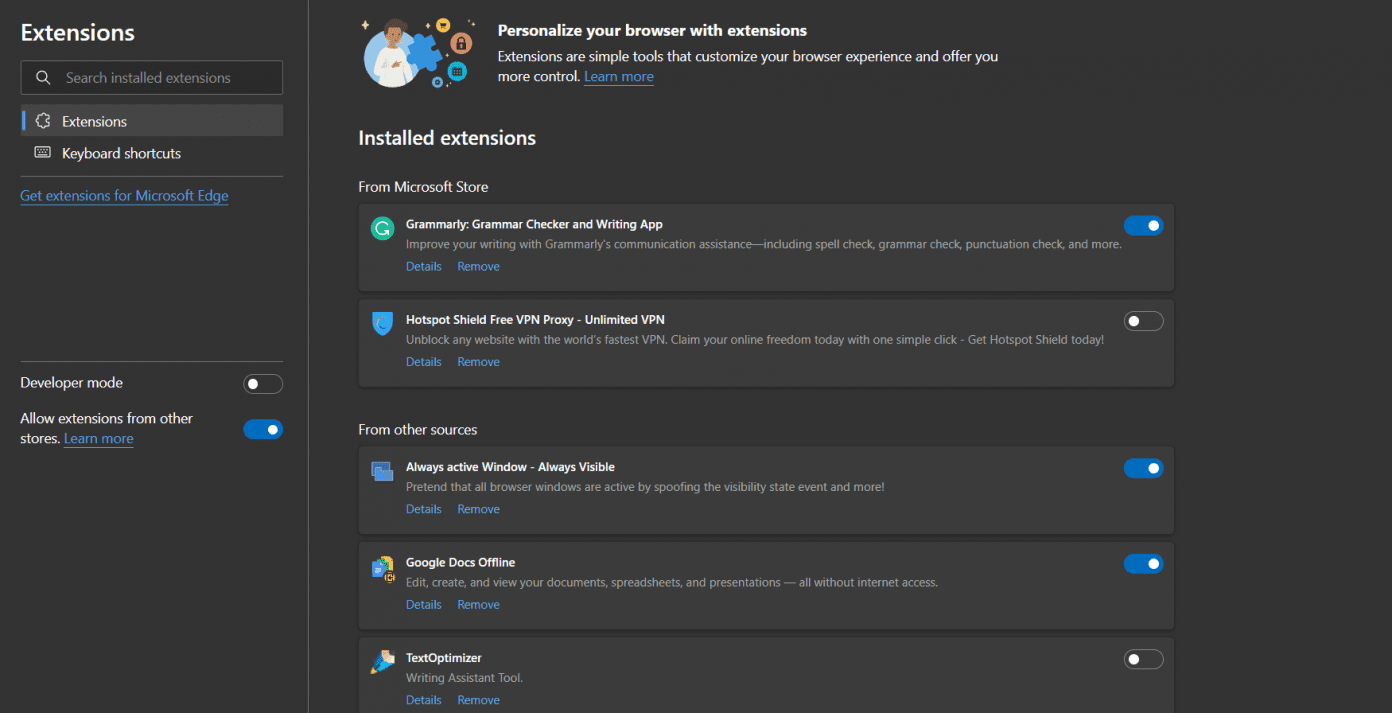
Task: Disable allowing extensions from other stores
Action: point(263,429)
